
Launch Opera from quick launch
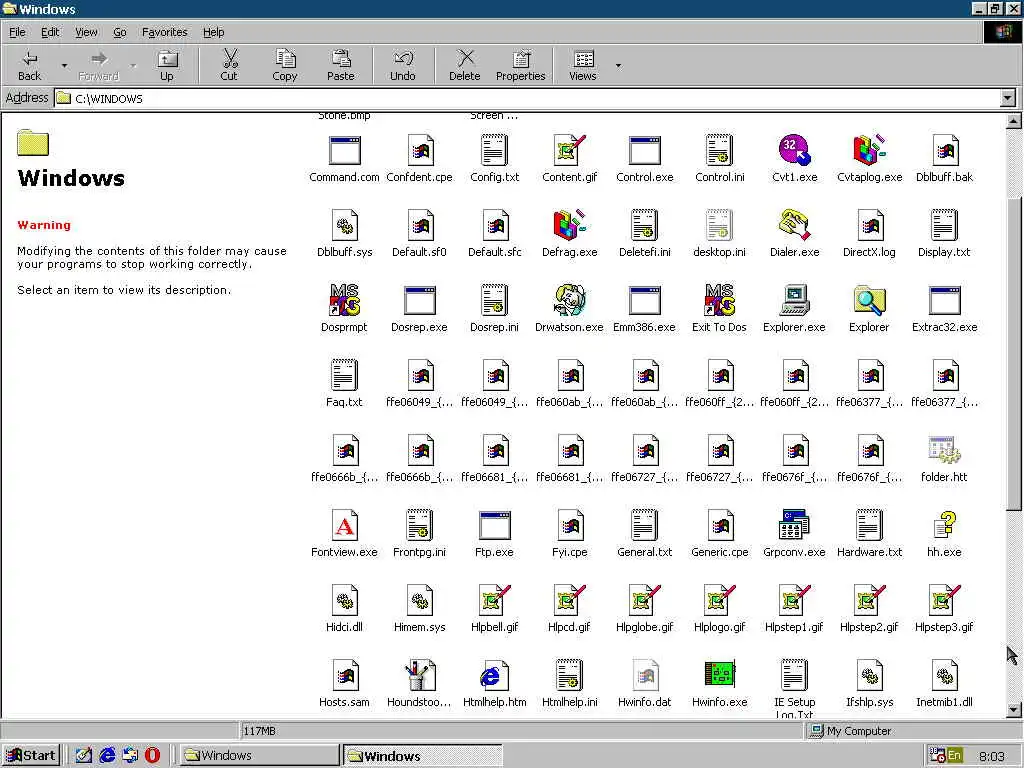152,756
